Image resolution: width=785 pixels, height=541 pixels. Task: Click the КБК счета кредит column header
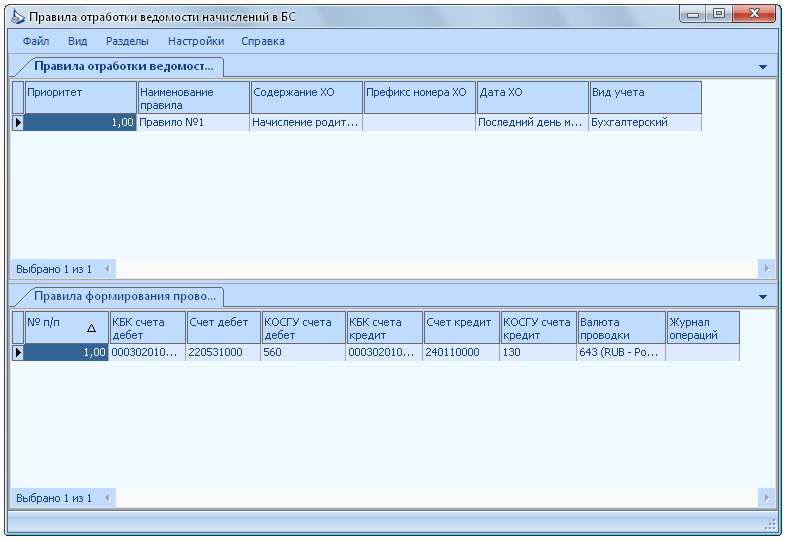click(x=385, y=328)
